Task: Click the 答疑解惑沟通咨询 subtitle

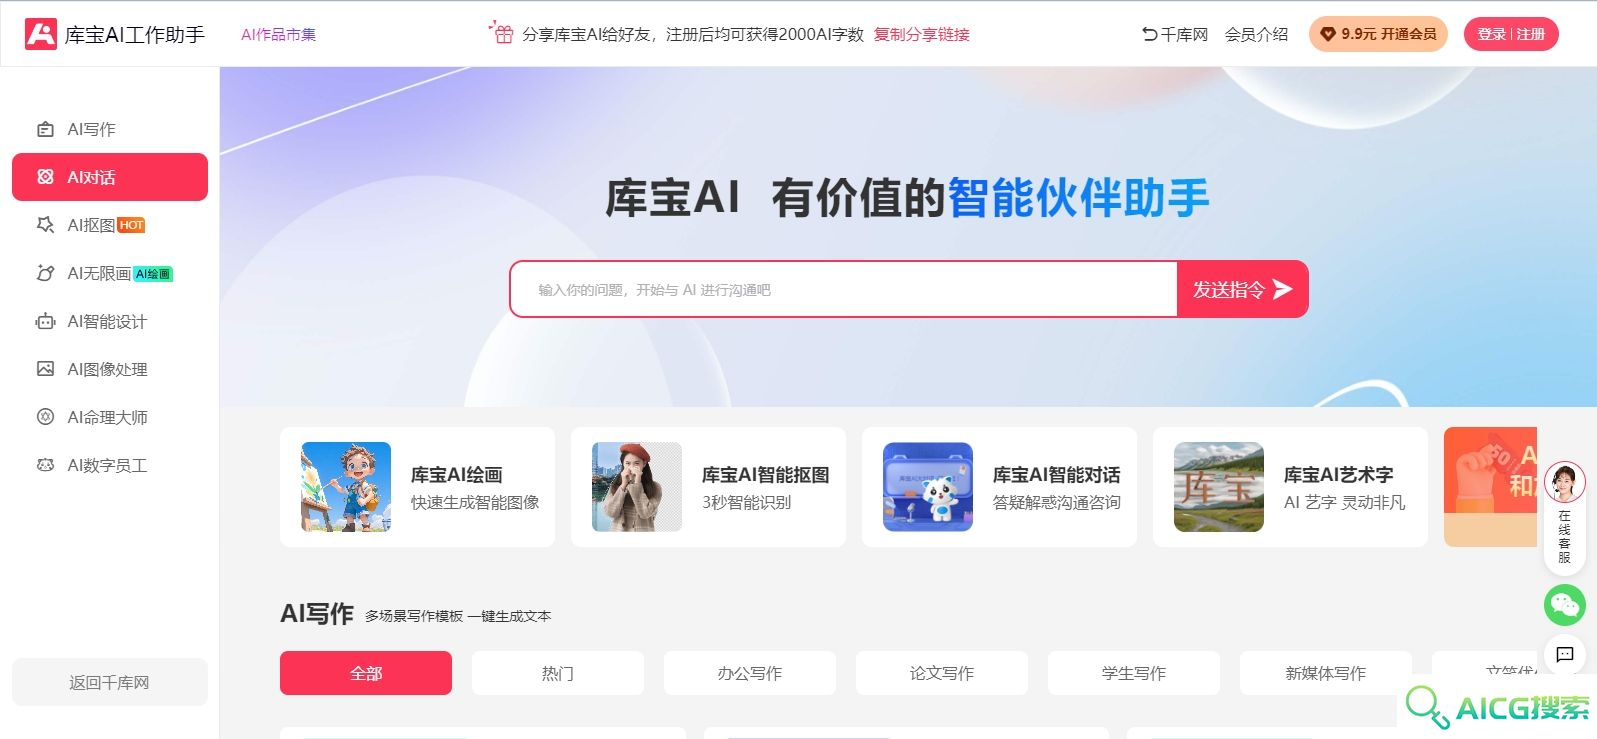Action: click(x=1057, y=502)
